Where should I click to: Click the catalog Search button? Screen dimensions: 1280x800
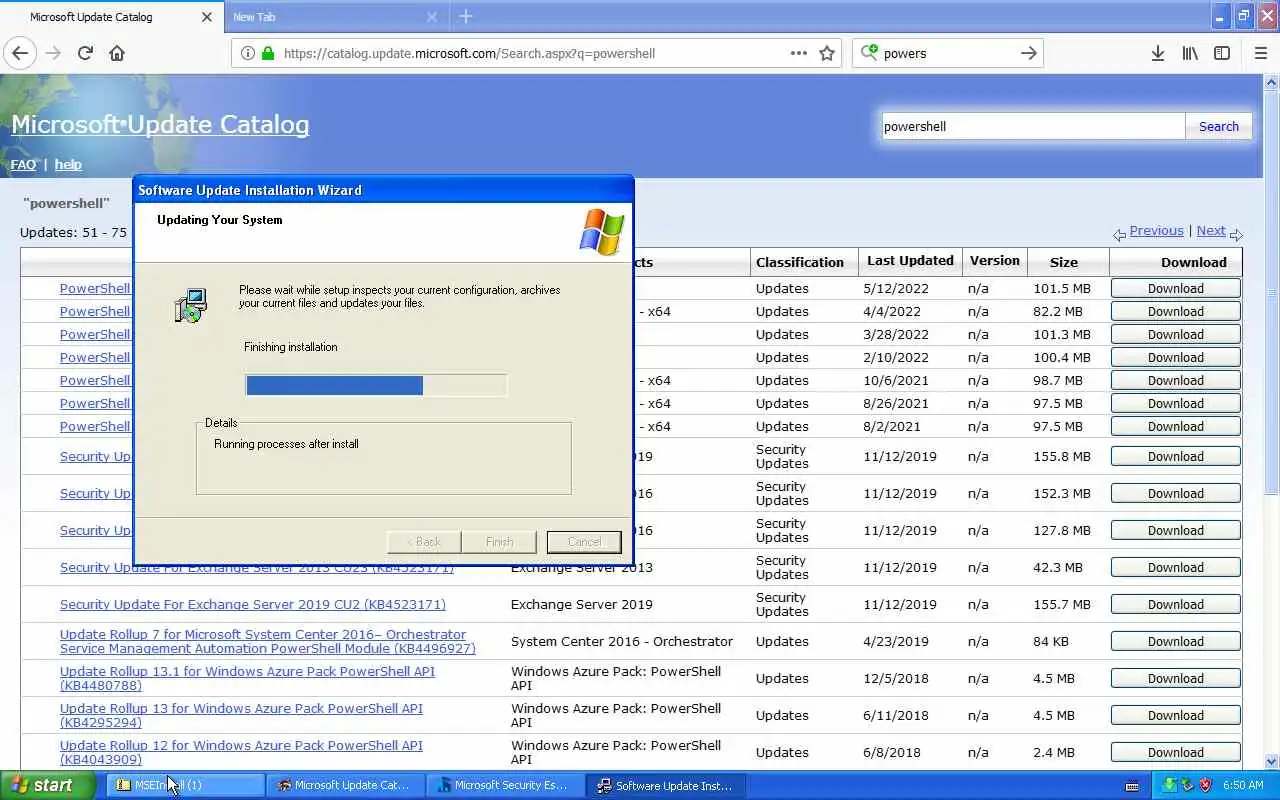(1218, 126)
